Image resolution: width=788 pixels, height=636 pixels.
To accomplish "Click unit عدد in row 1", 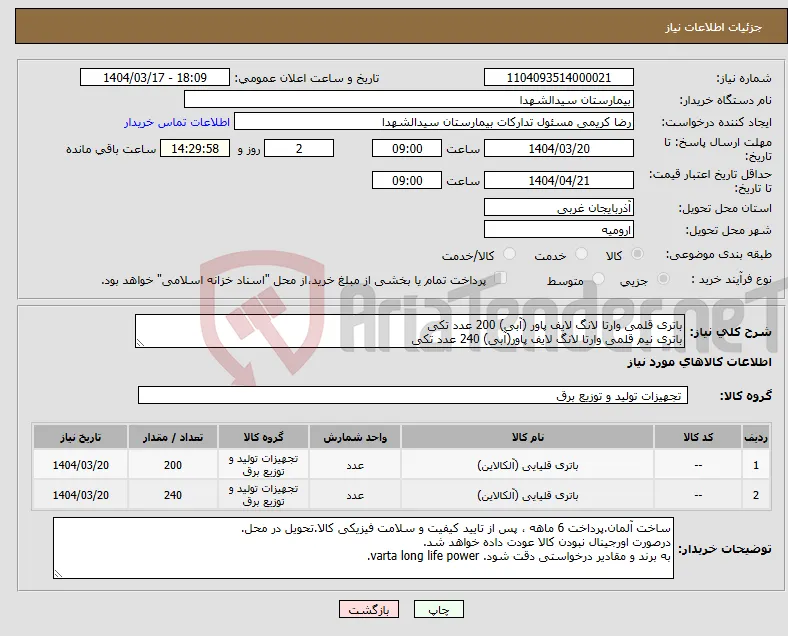I will (355, 466).
